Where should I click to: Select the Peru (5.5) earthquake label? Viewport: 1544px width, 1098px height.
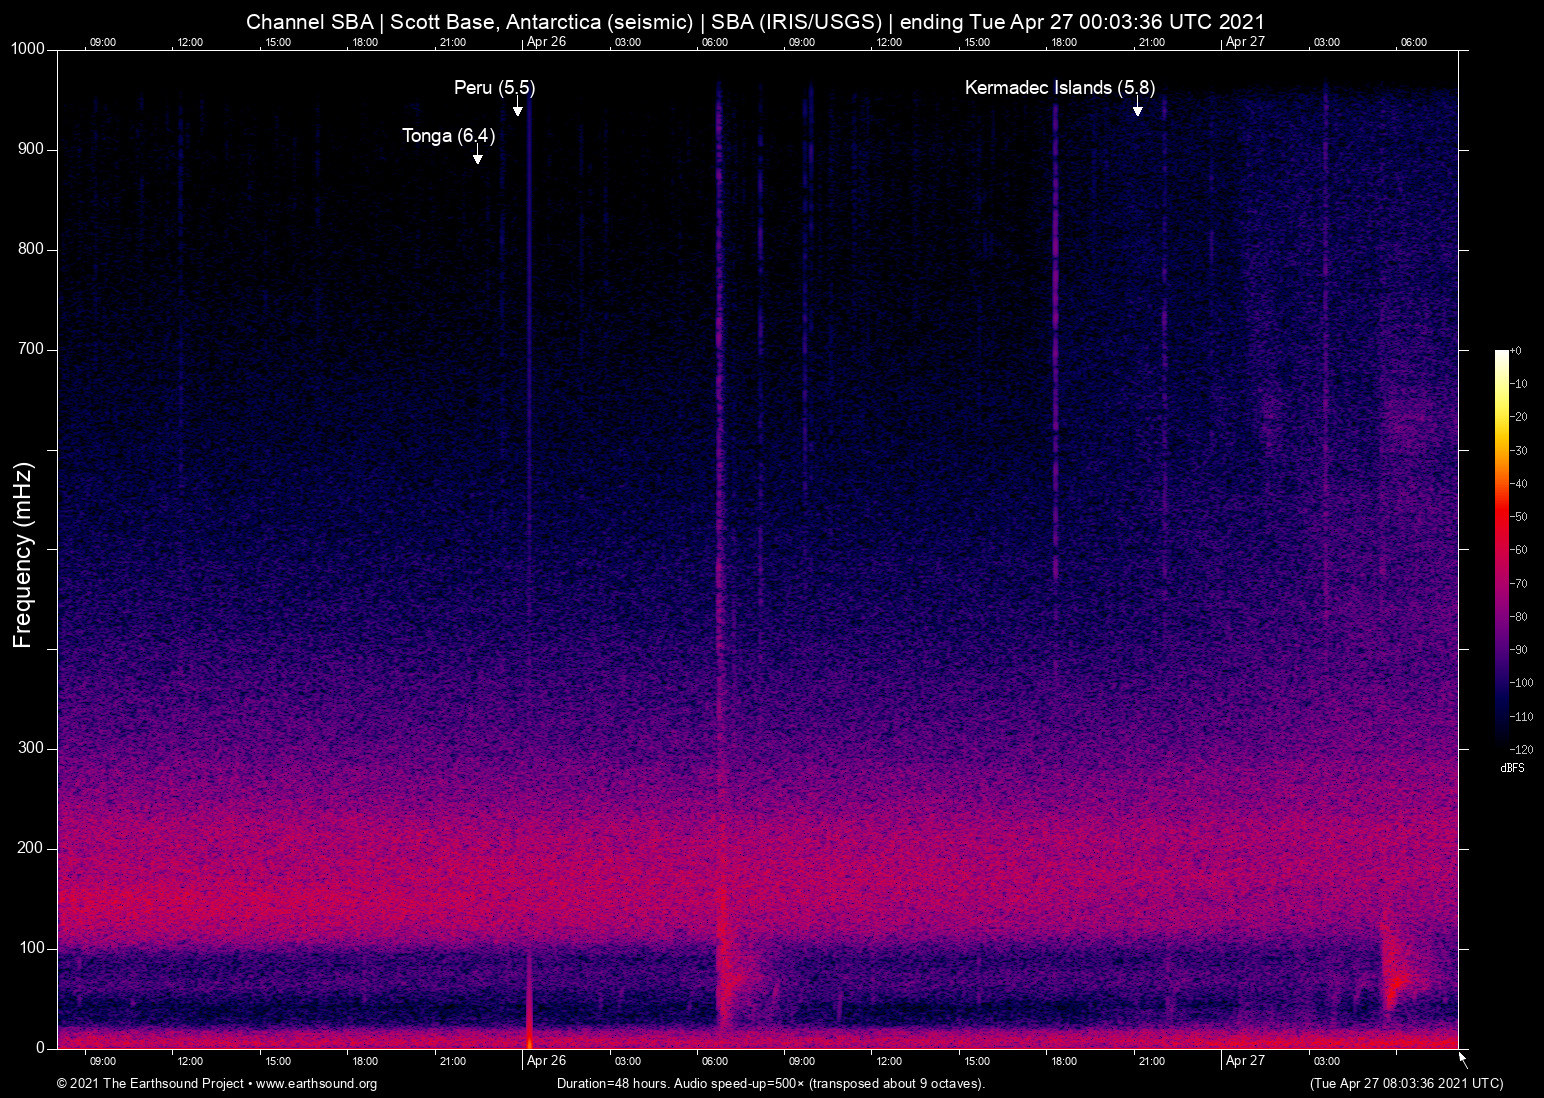click(x=494, y=88)
